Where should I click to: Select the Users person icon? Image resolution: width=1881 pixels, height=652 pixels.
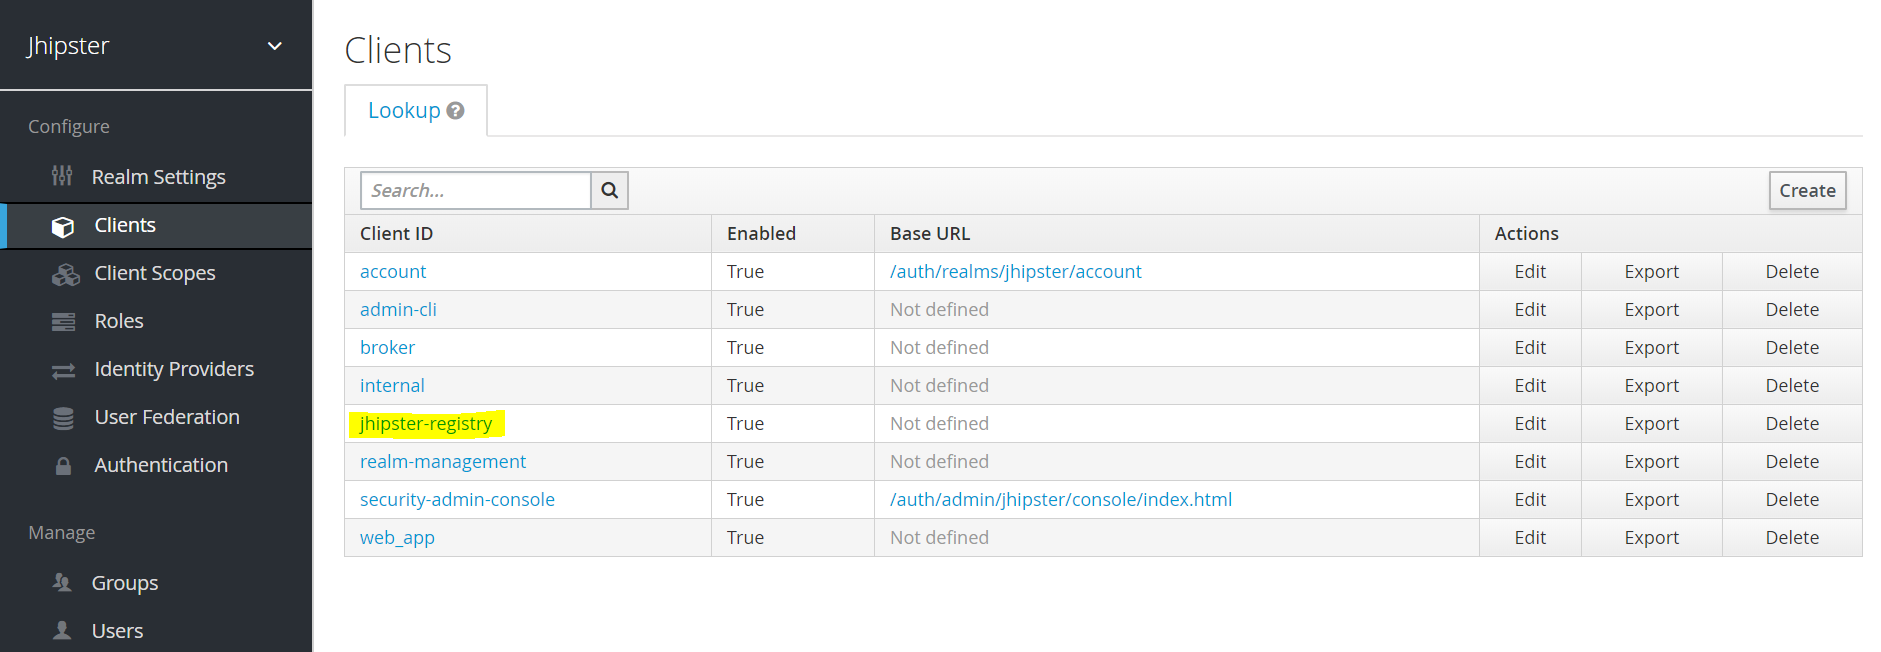pyautogui.click(x=62, y=630)
